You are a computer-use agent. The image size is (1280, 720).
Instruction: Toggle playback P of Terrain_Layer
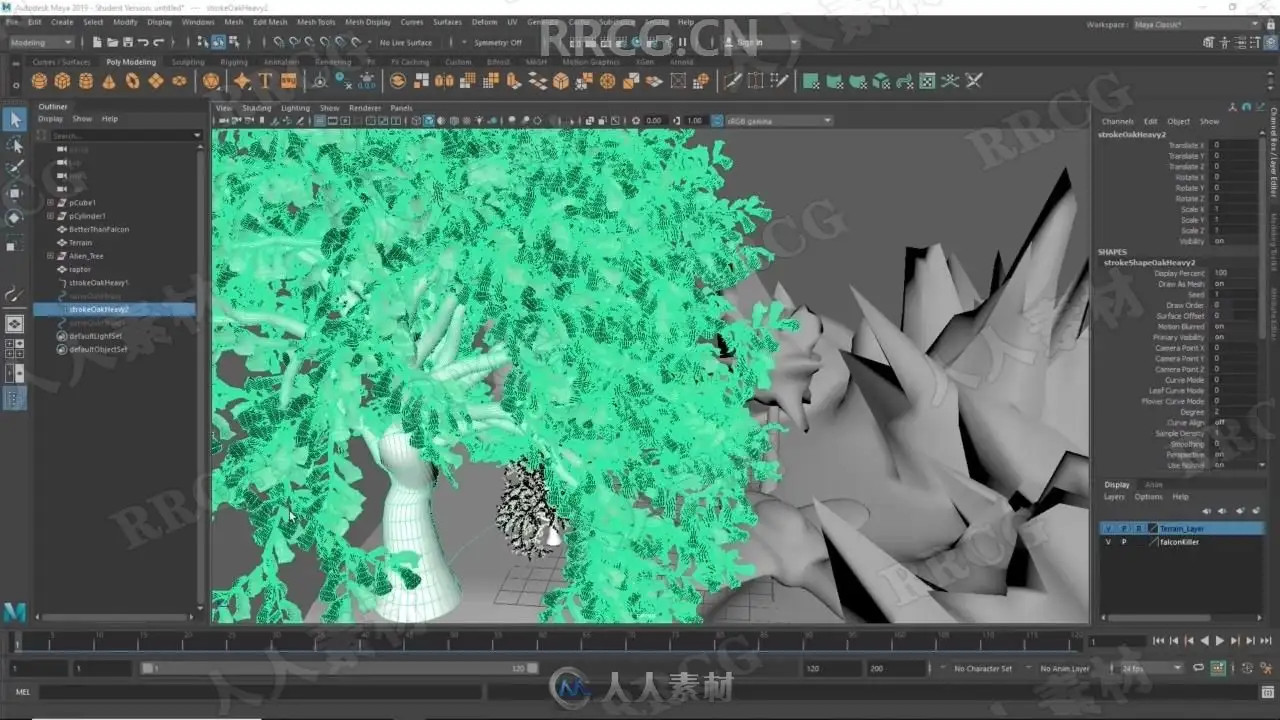tap(1123, 528)
